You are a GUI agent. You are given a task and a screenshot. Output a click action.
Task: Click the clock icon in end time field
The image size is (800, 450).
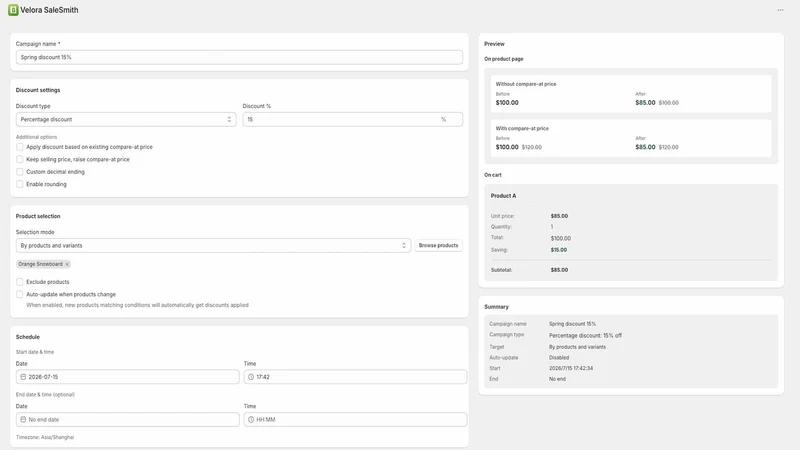coord(251,419)
